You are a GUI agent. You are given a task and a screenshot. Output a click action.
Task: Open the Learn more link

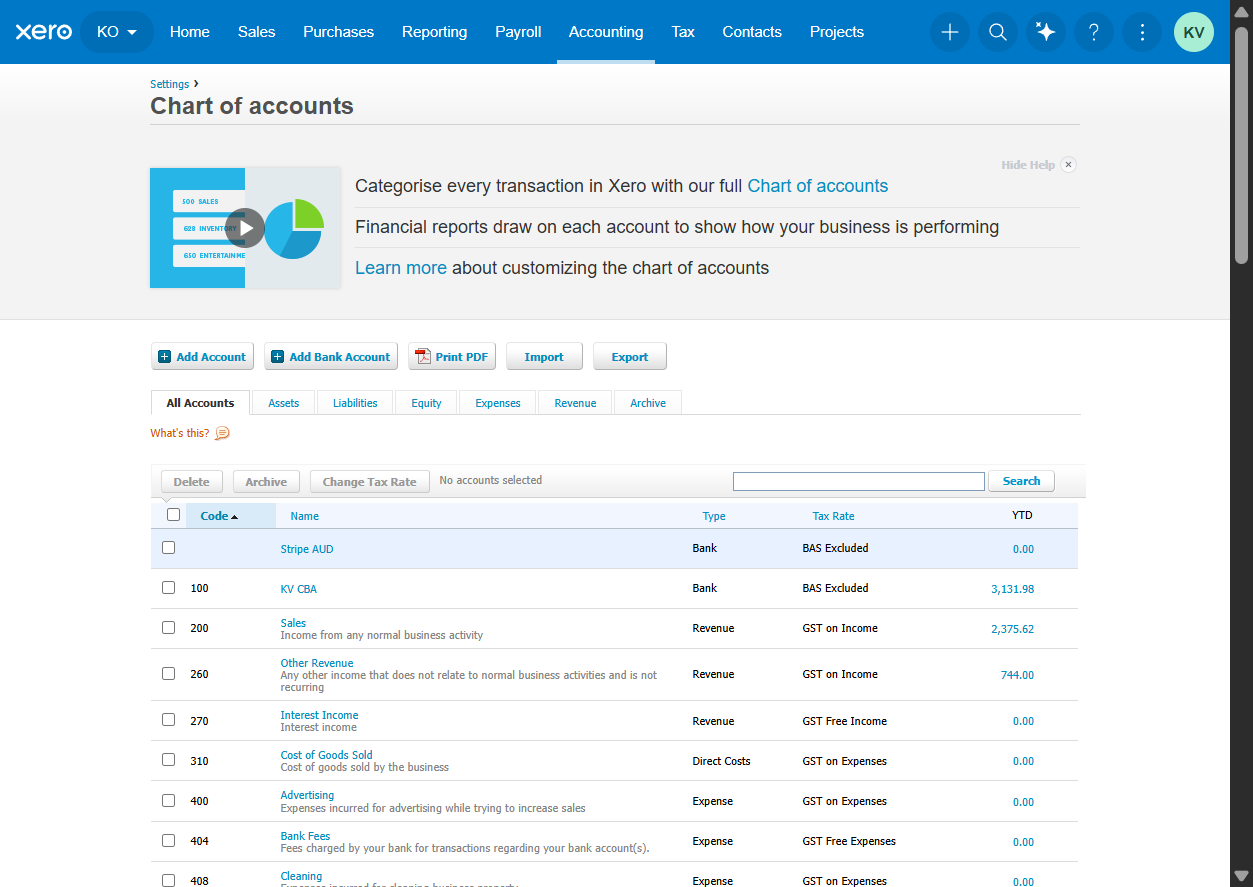(x=401, y=268)
